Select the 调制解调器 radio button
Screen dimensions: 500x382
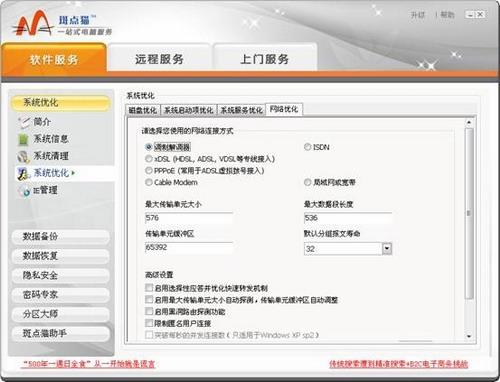coord(149,147)
